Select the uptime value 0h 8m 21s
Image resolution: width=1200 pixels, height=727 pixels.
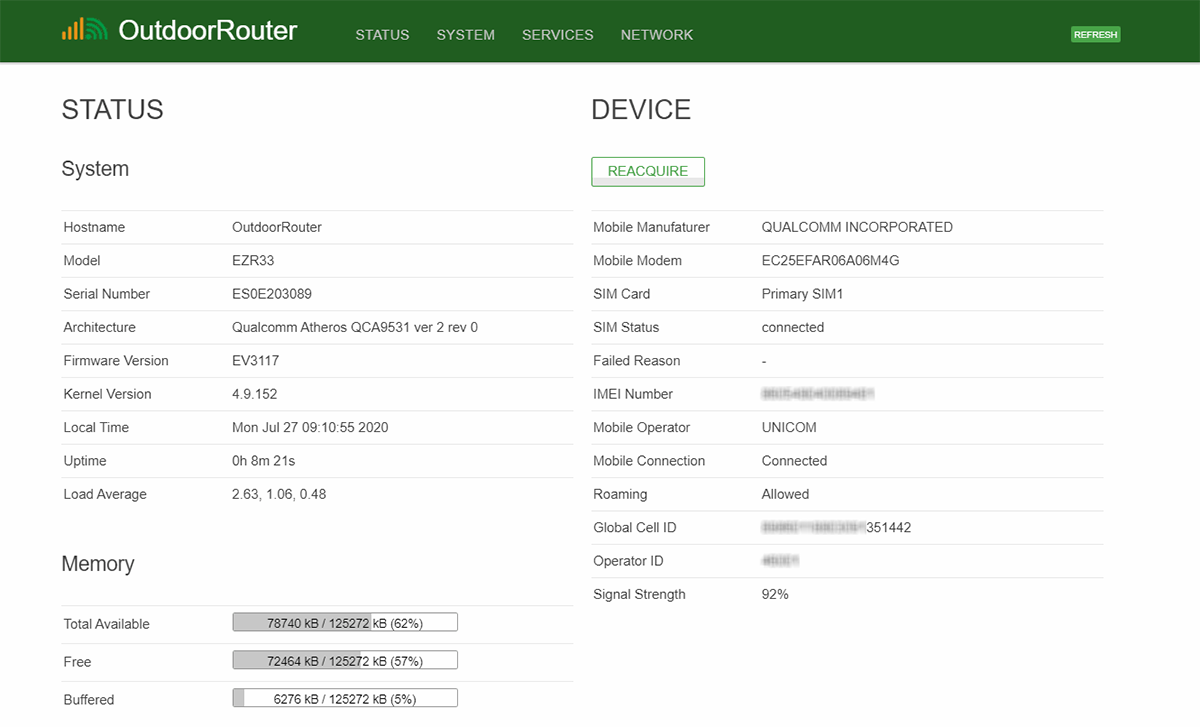tap(264, 461)
